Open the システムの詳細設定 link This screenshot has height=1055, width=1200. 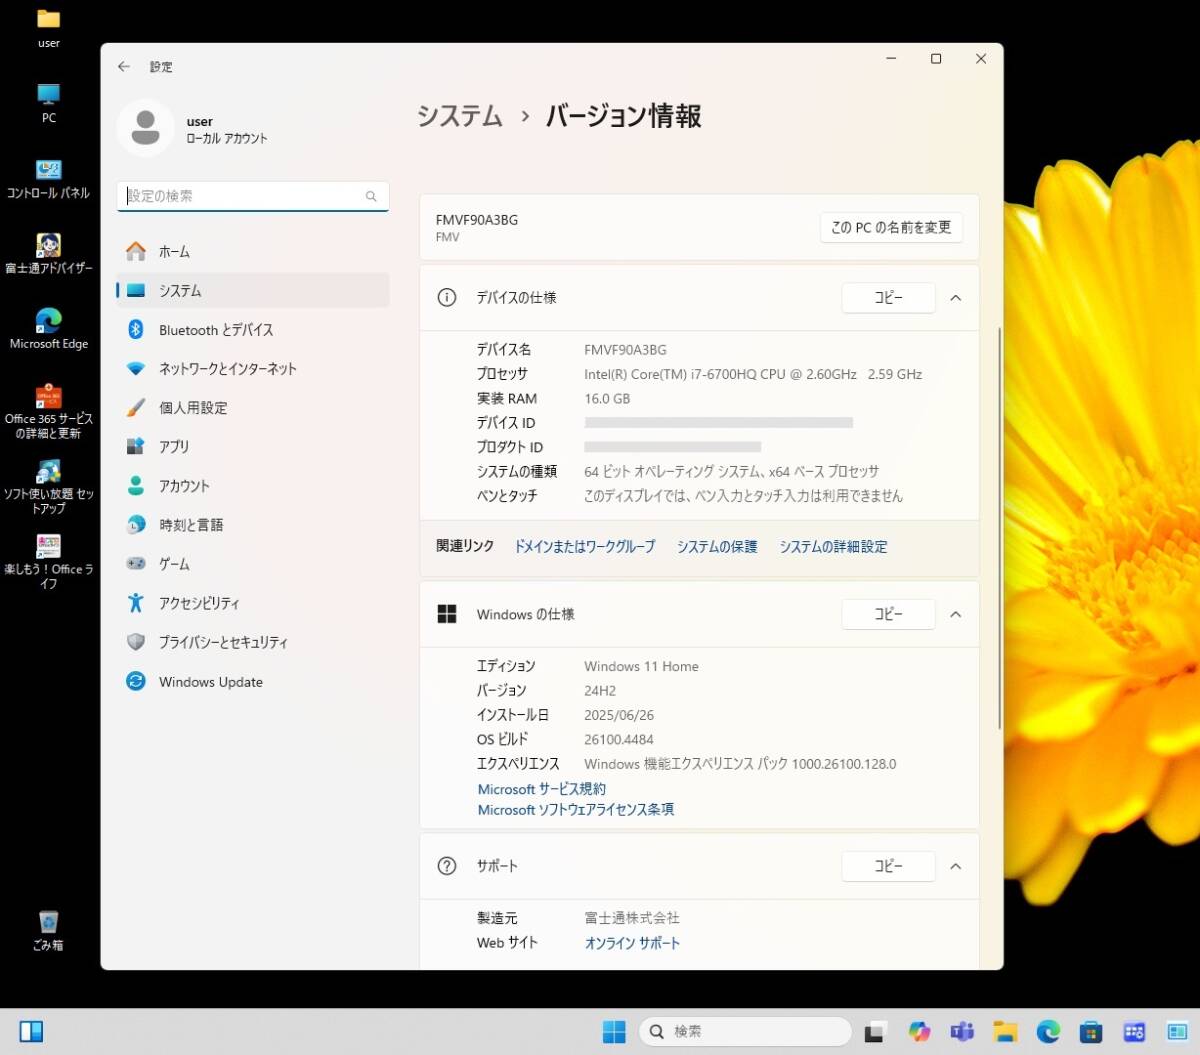833,546
